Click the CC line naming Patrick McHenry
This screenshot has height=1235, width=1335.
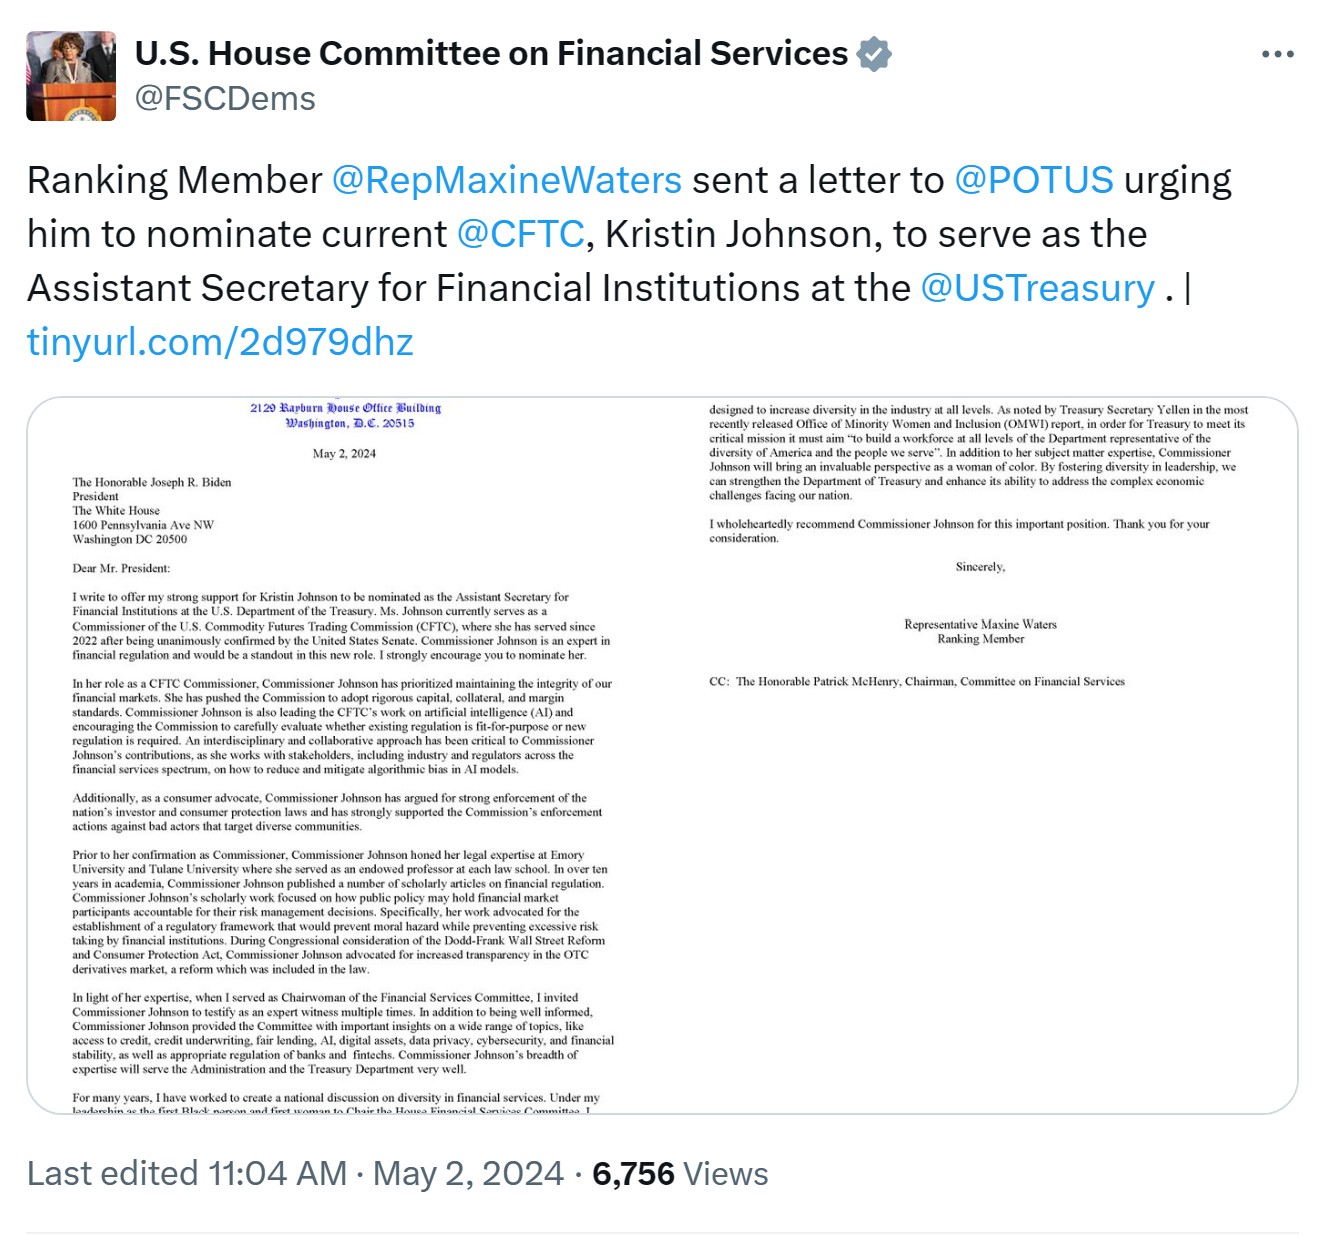click(x=917, y=682)
